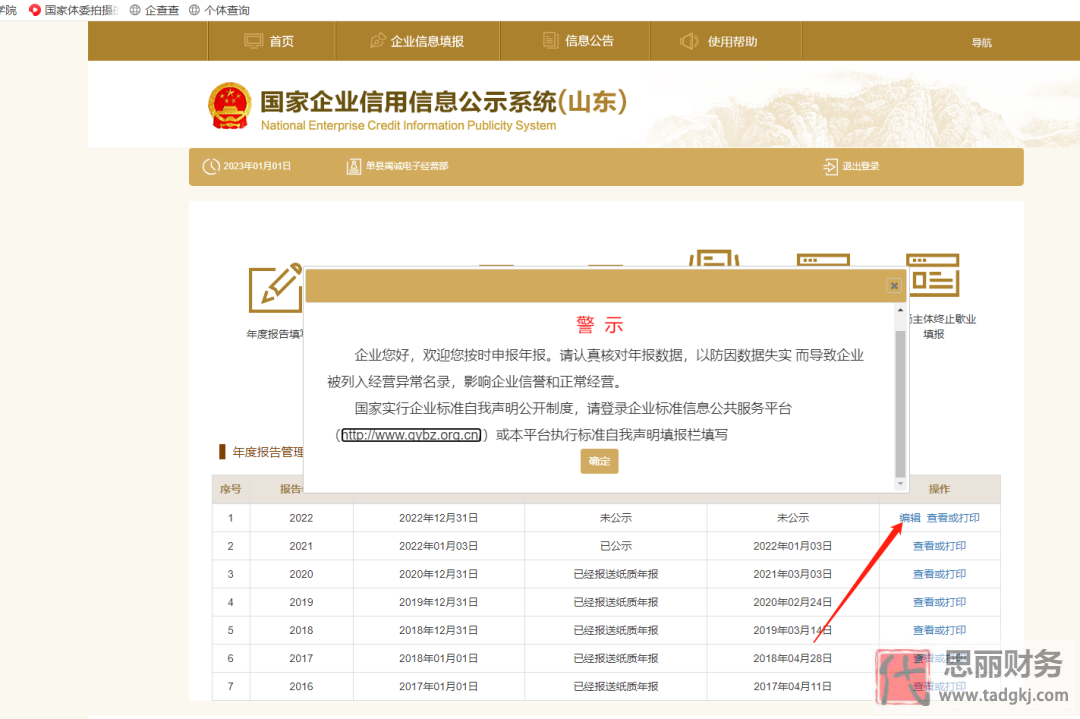The image size is (1080, 719).
Task: Click the logout arrow icon next to 退出登录
Action: tap(830, 166)
